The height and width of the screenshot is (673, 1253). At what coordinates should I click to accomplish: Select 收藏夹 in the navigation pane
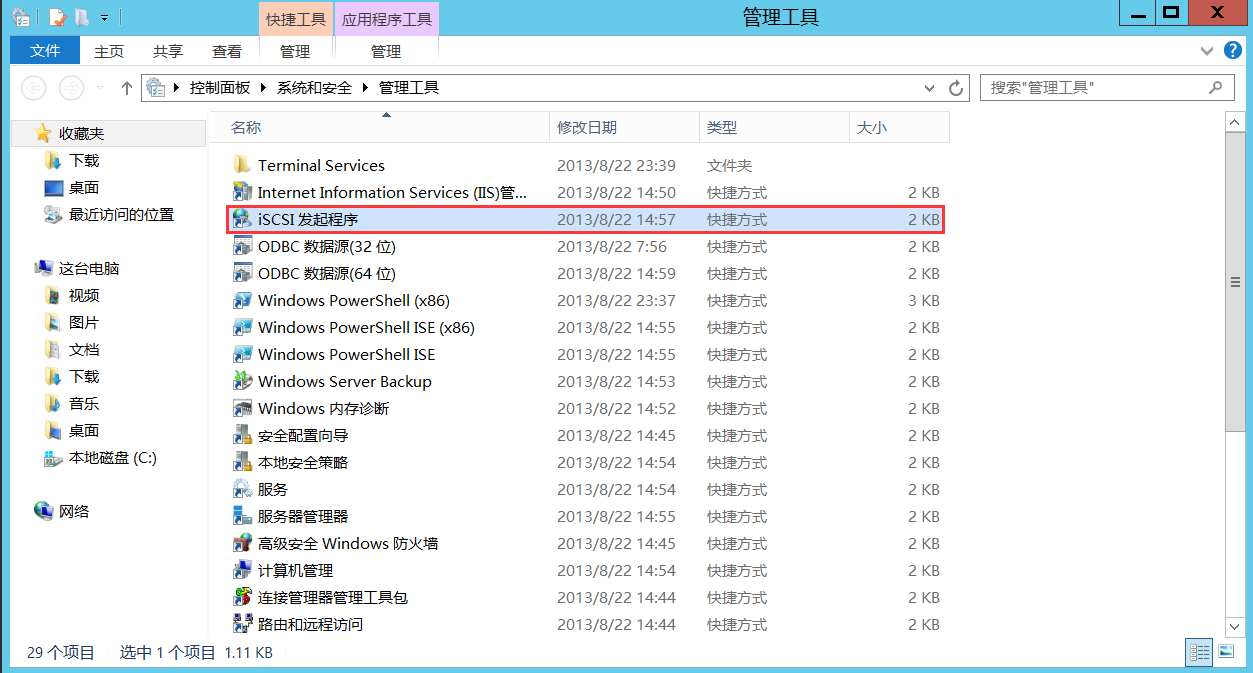tap(81, 133)
